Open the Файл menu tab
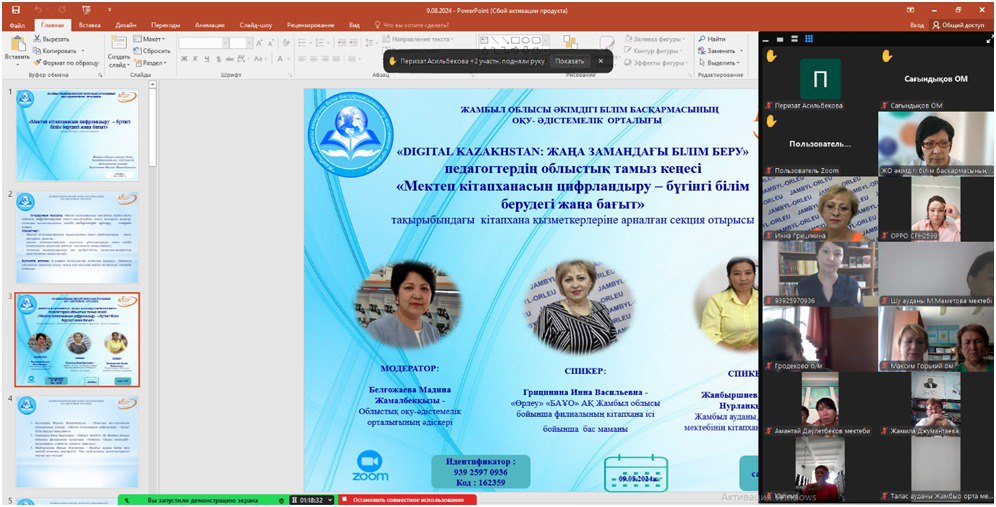This screenshot has height=507, width=996. click(17, 25)
